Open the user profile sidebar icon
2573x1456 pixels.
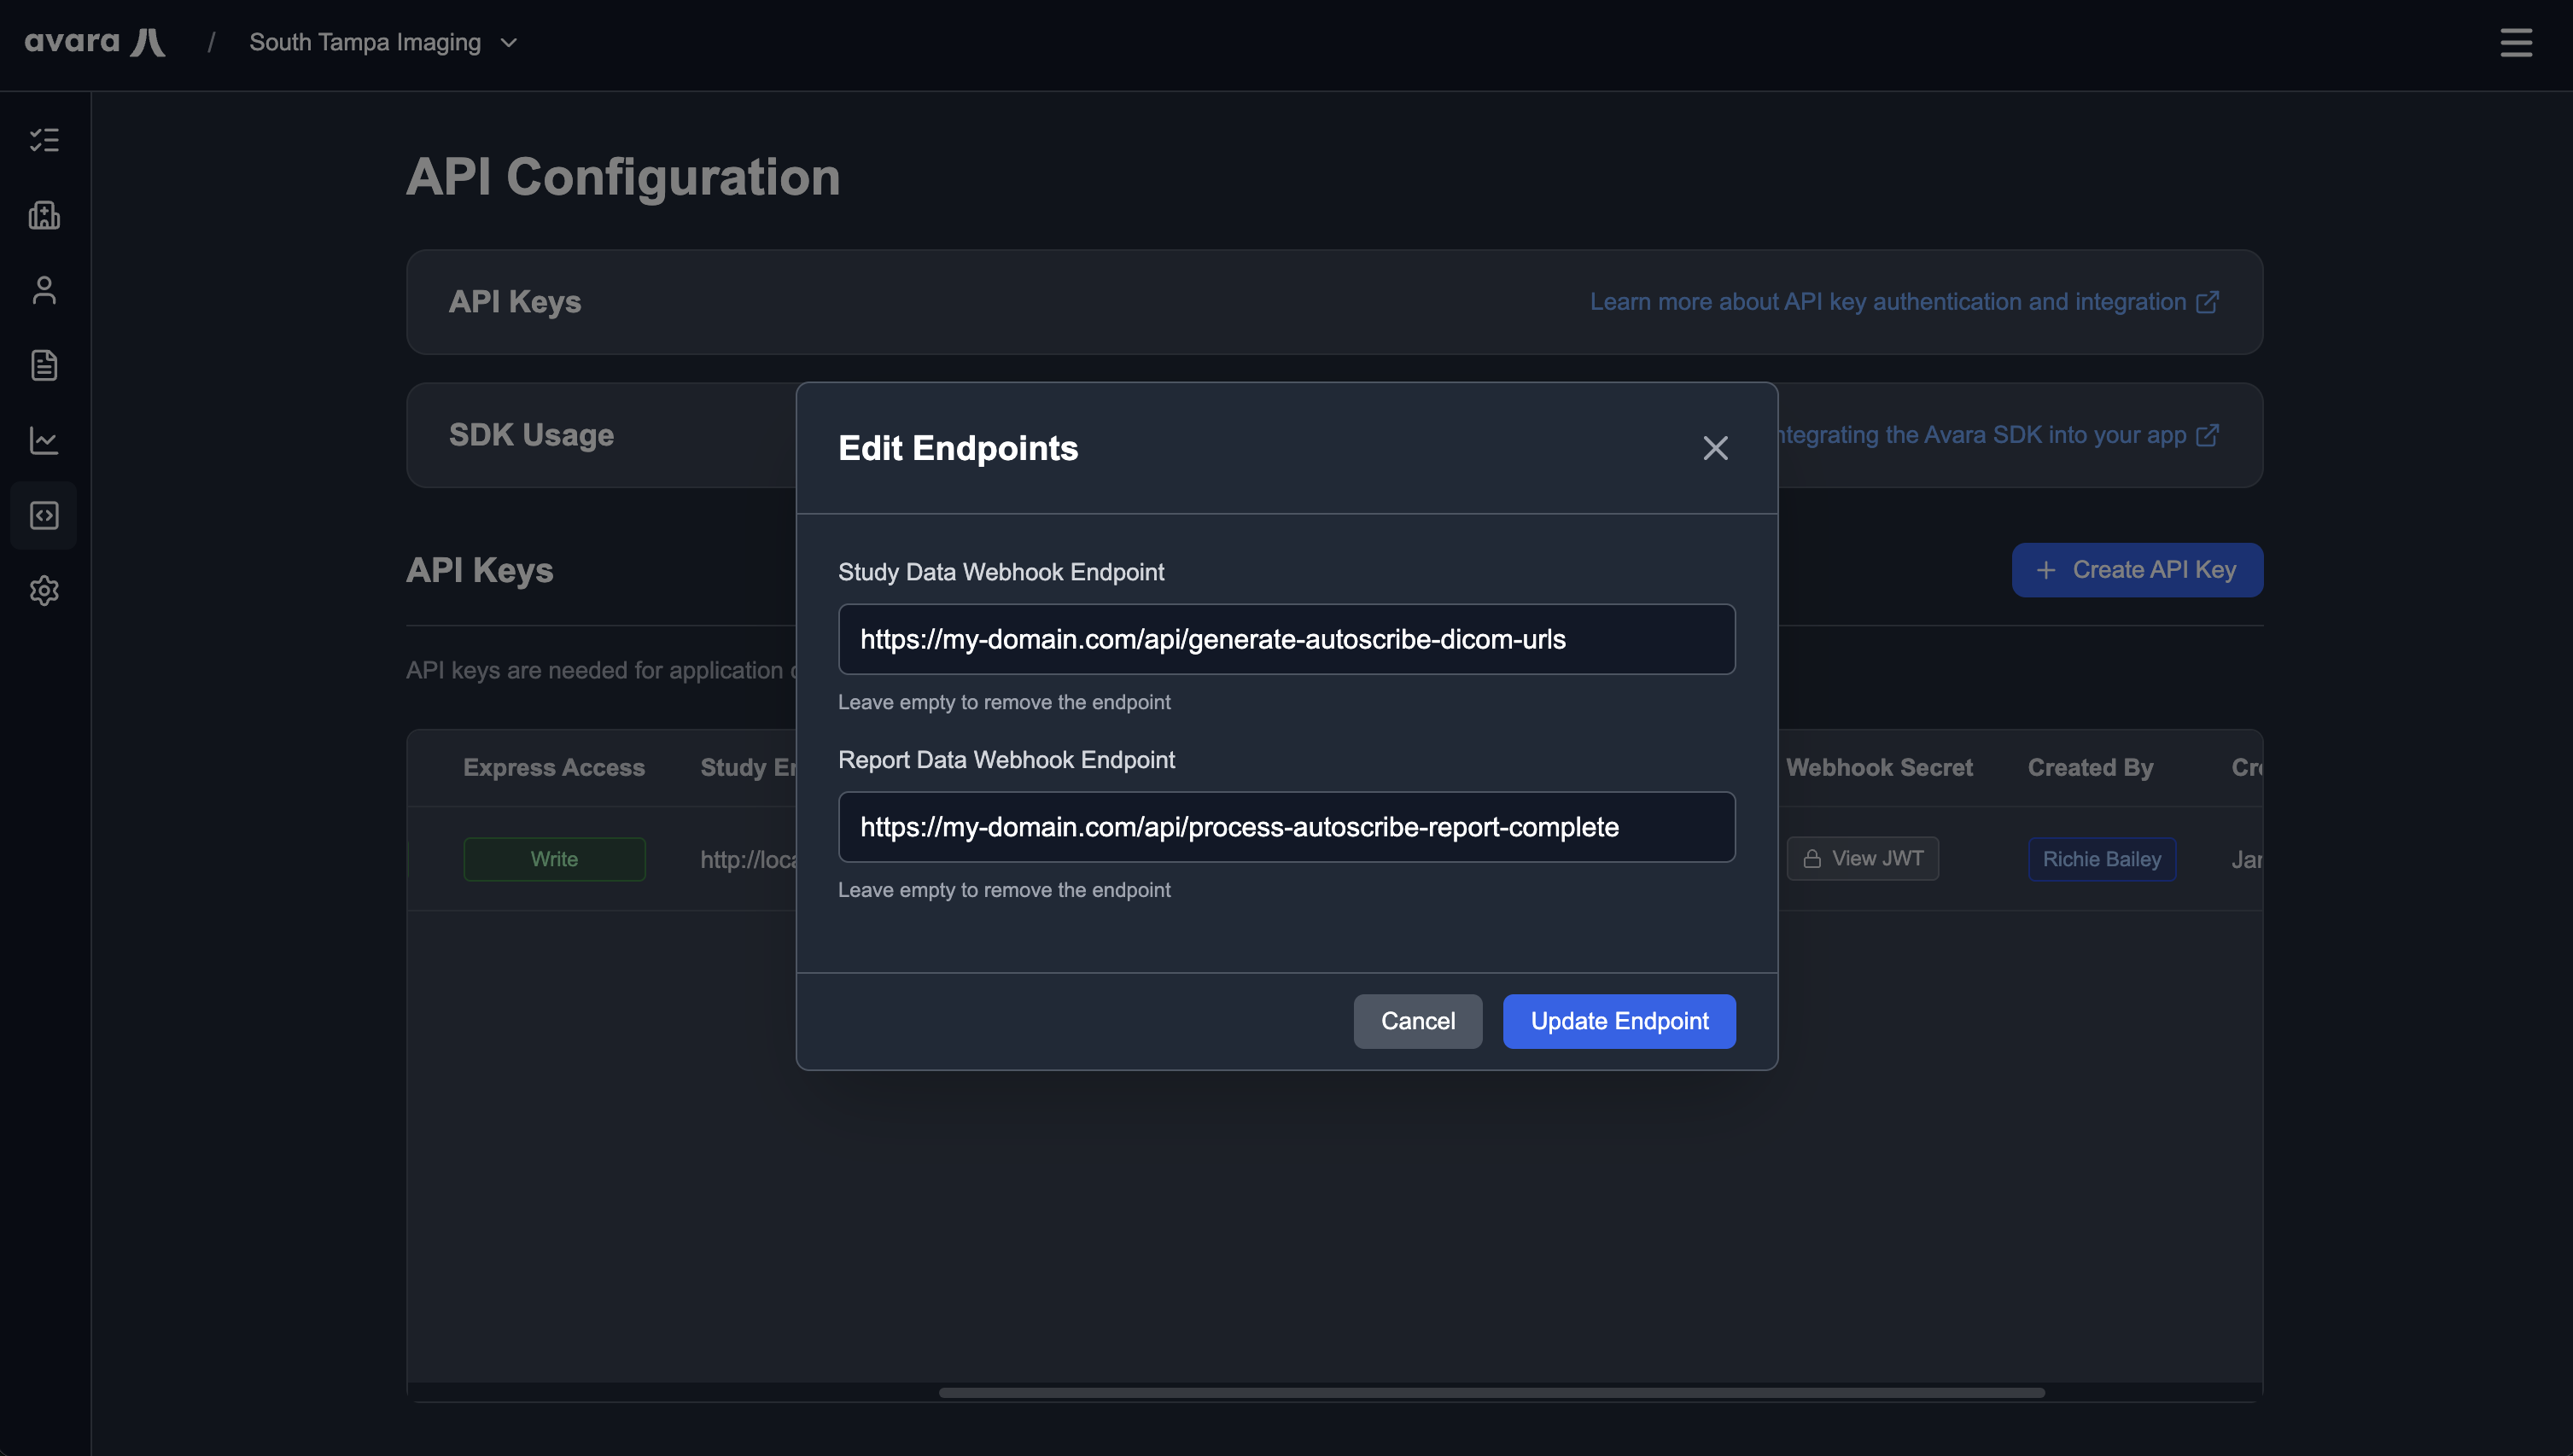(x=44, y=290)
